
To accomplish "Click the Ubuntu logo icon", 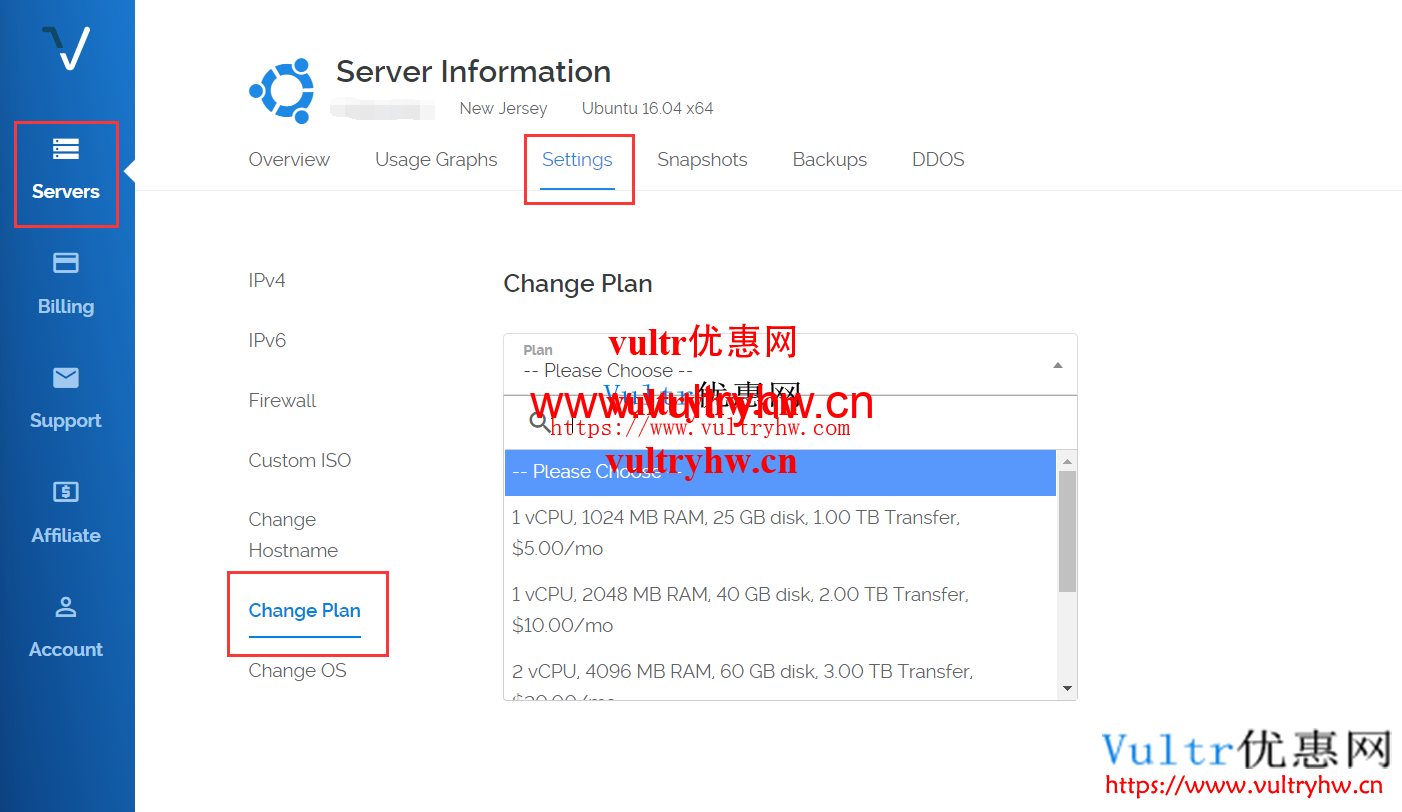I will tap(281, 91).
